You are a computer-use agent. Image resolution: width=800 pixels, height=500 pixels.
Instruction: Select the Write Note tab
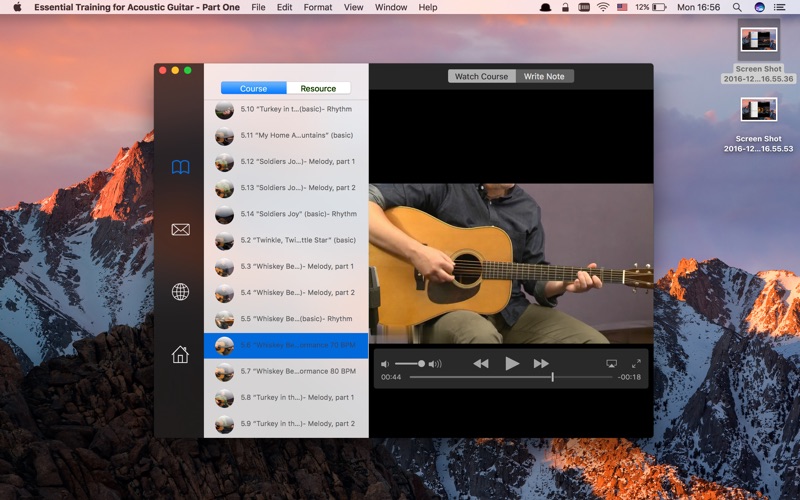tap(544, 76)
